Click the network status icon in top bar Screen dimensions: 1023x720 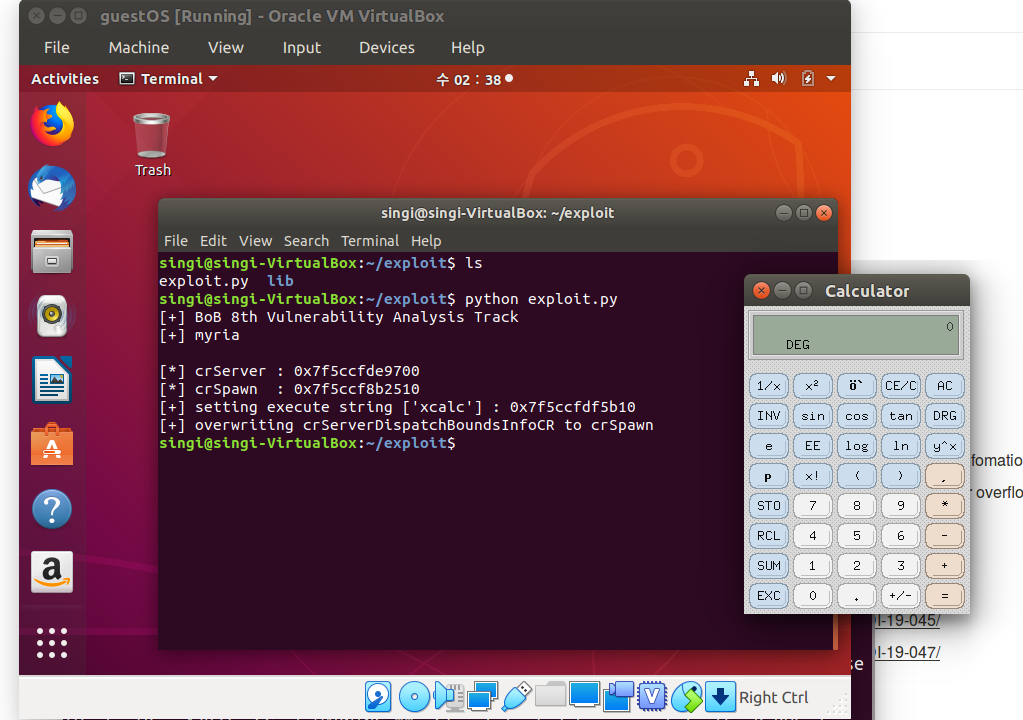click(x=751, y=79)
